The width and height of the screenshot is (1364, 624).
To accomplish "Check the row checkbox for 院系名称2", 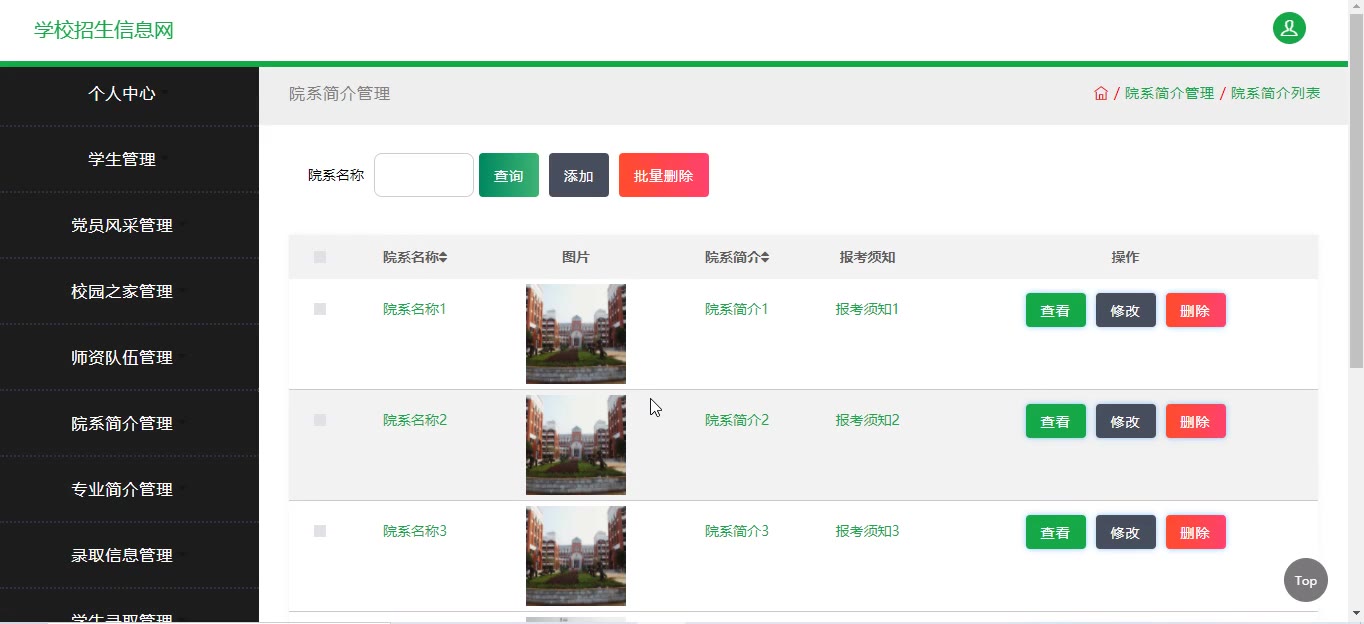I will click(320, 420).
